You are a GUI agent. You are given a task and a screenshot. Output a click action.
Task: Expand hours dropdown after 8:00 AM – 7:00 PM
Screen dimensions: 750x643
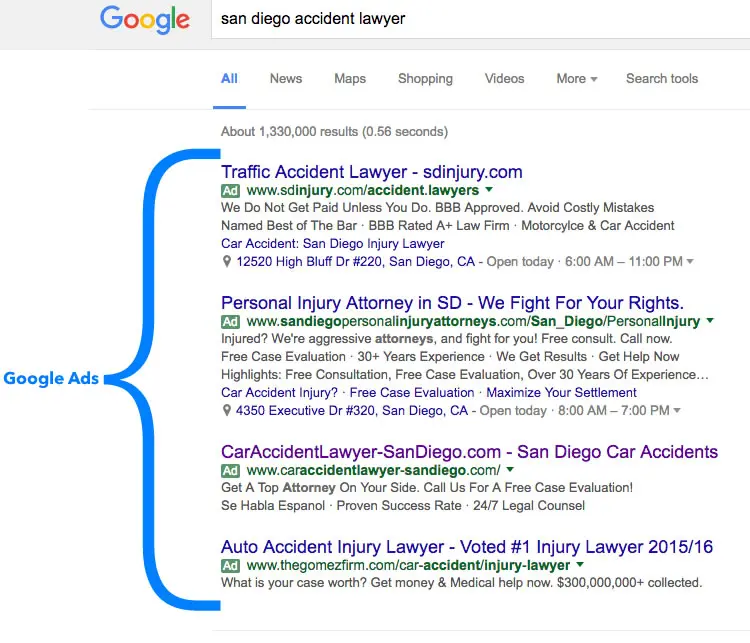[677, 411]
